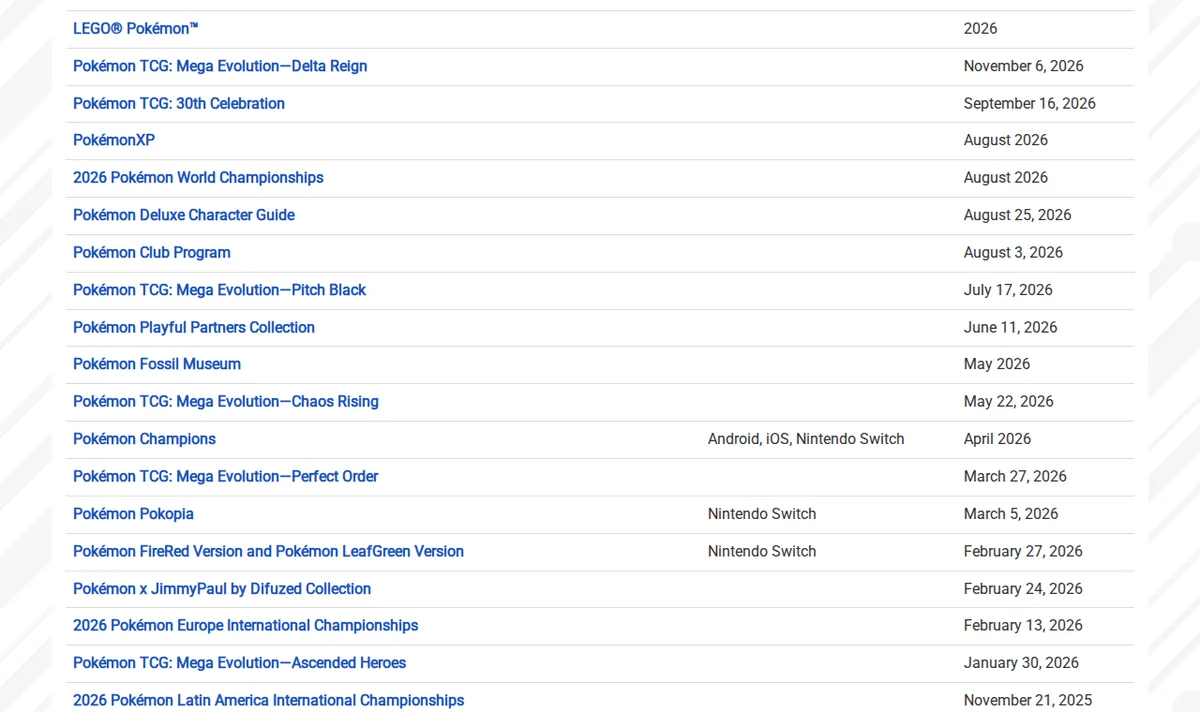
Task: Open the LEGO® Pokémon™ link
Action: (x=136, y=29)
